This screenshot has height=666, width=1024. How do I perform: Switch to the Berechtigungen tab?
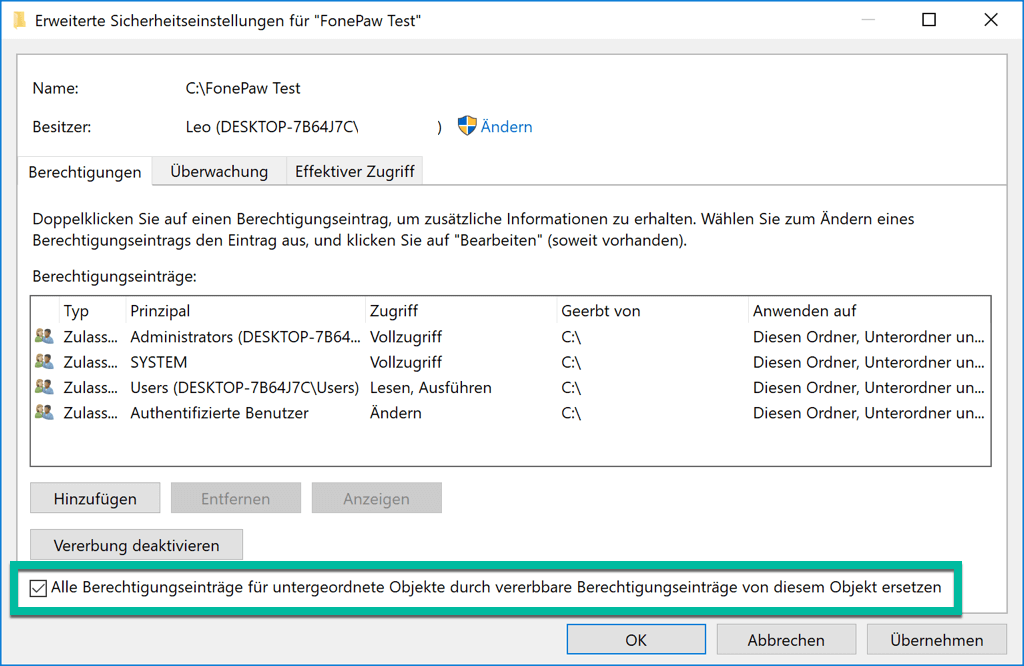[x=85, y=172]
